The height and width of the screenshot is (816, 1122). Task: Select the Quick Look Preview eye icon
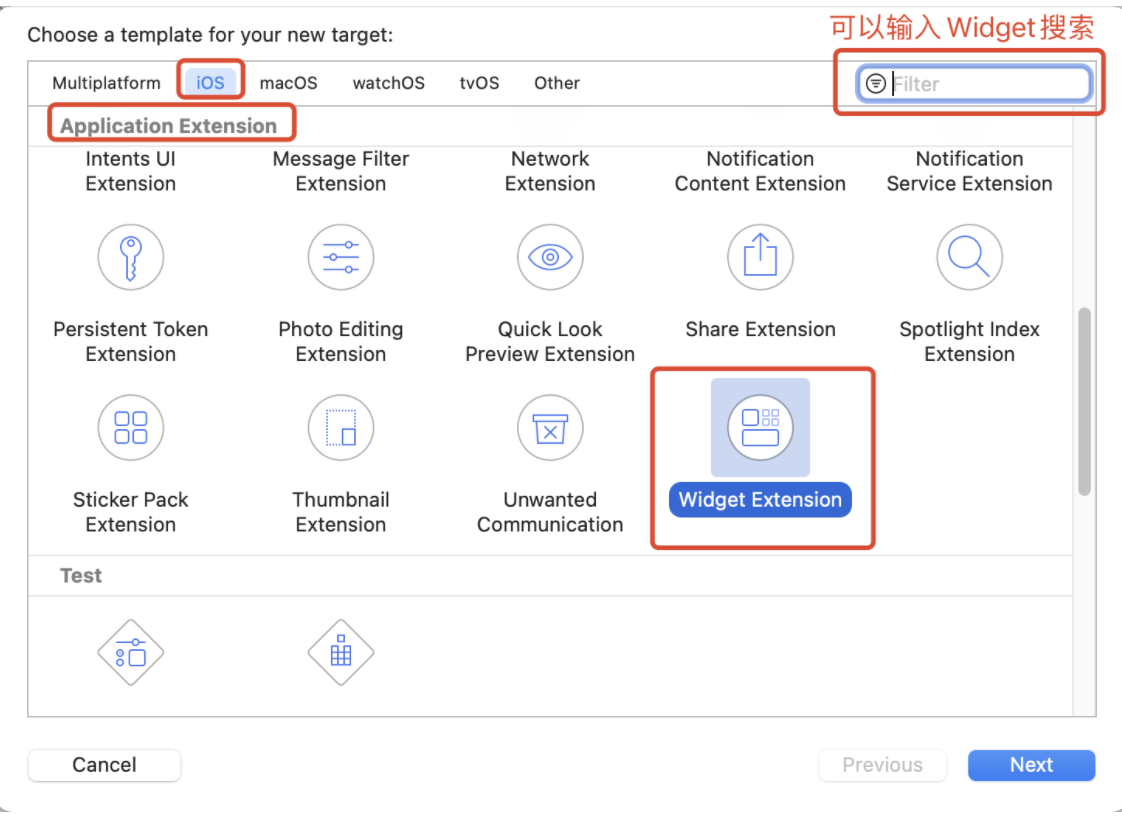[550, 258]
